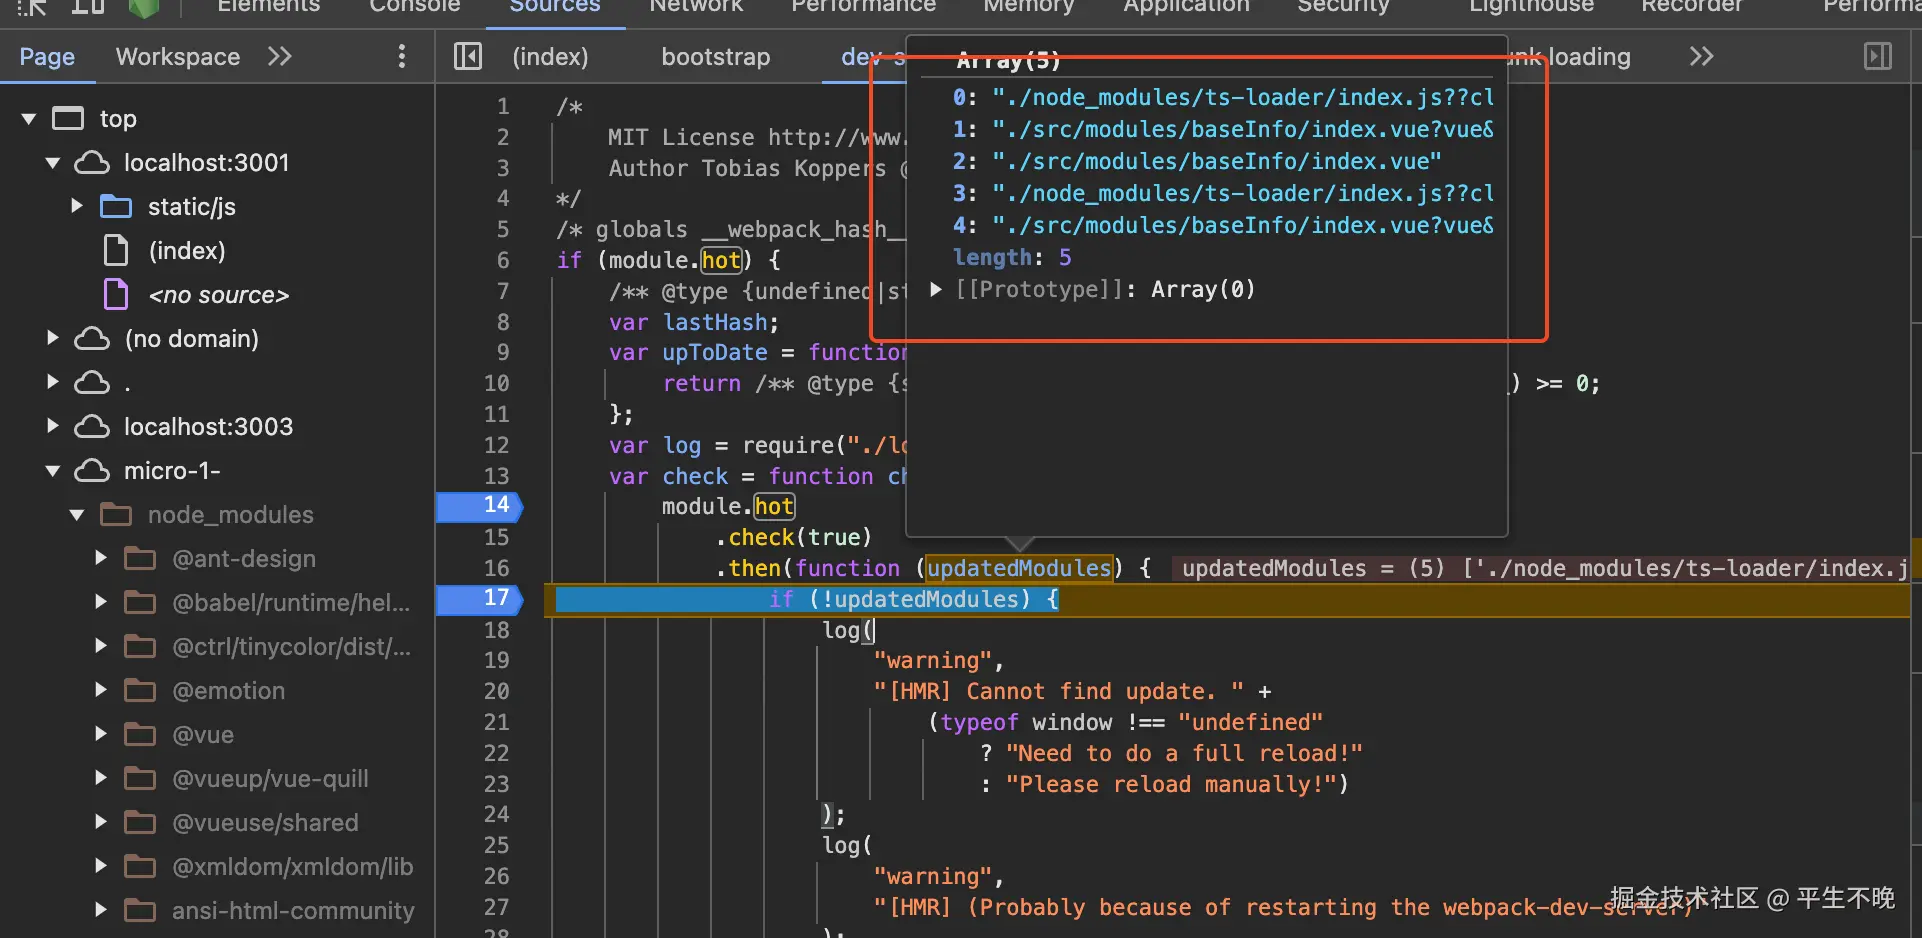Screen dimensions: 1922x938
Task: Click the @ant-design folder icon
Action: [x=140, y=558]
